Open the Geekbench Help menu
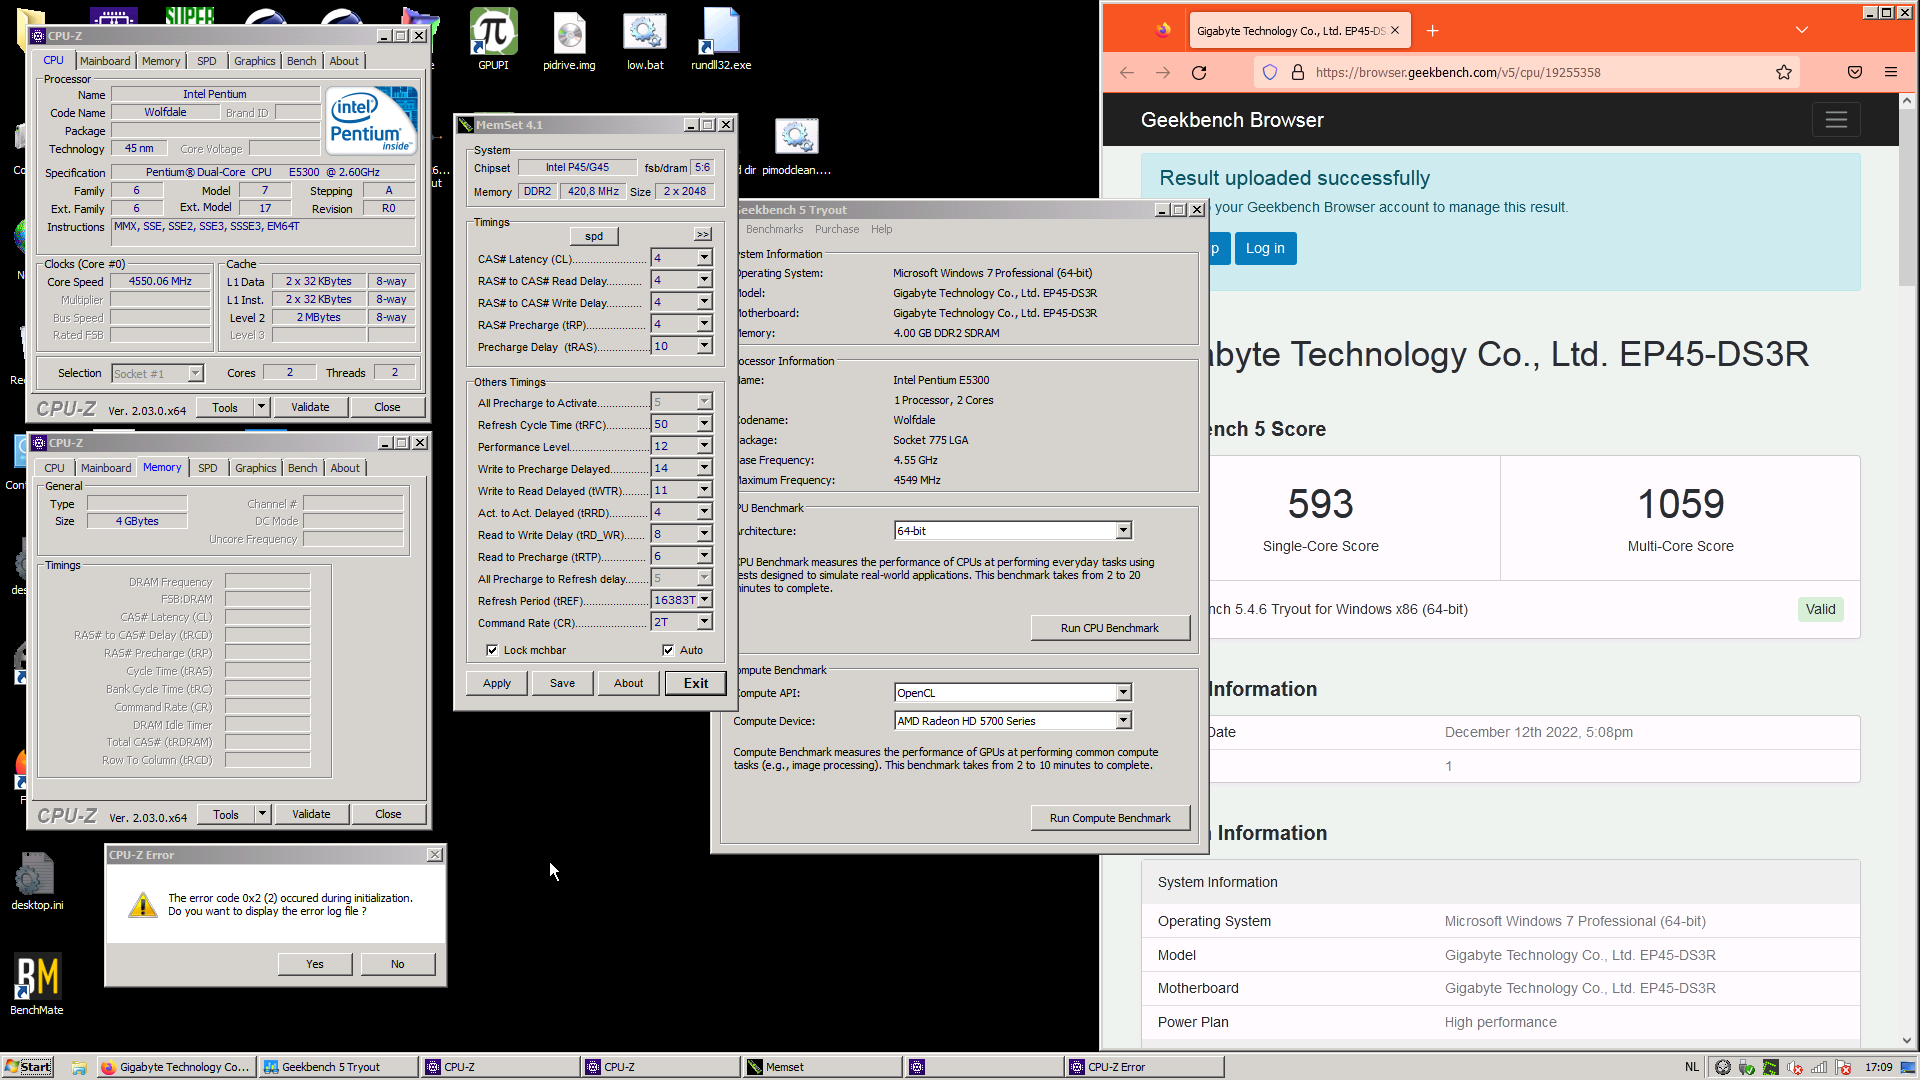This screenshot has width=1920, height=1080. [881, 229]
